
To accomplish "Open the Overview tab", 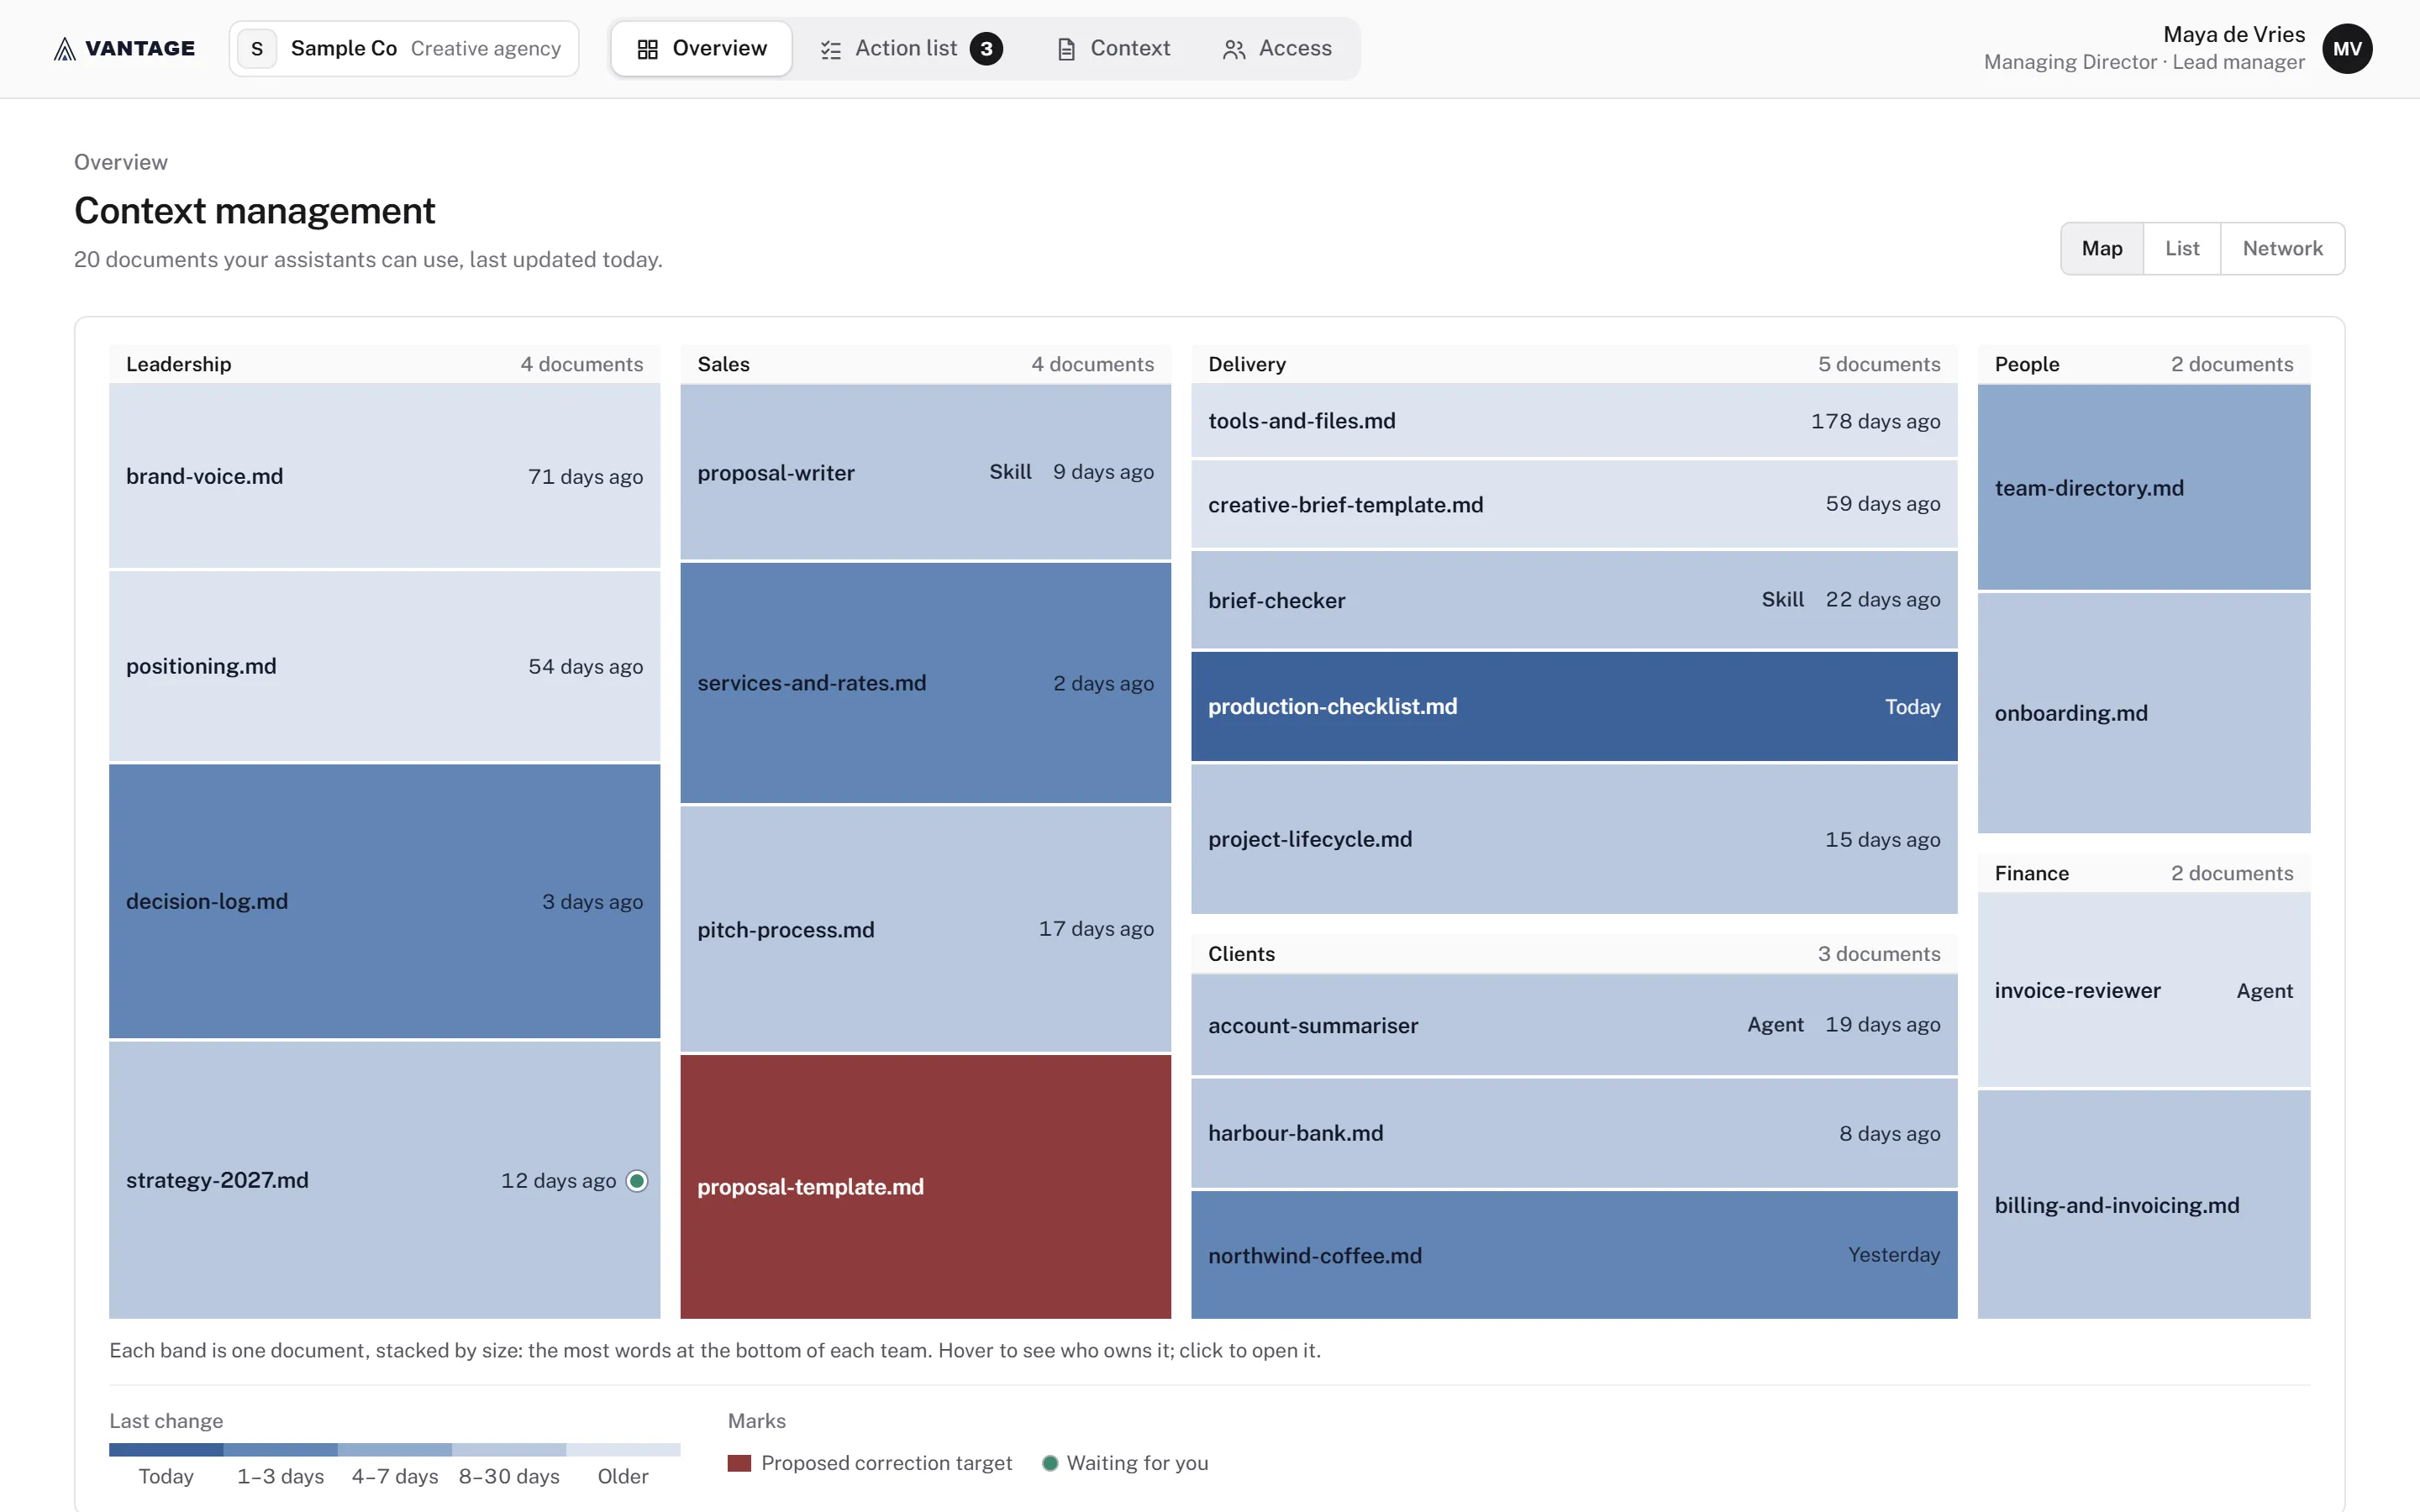I will (701, 49).
